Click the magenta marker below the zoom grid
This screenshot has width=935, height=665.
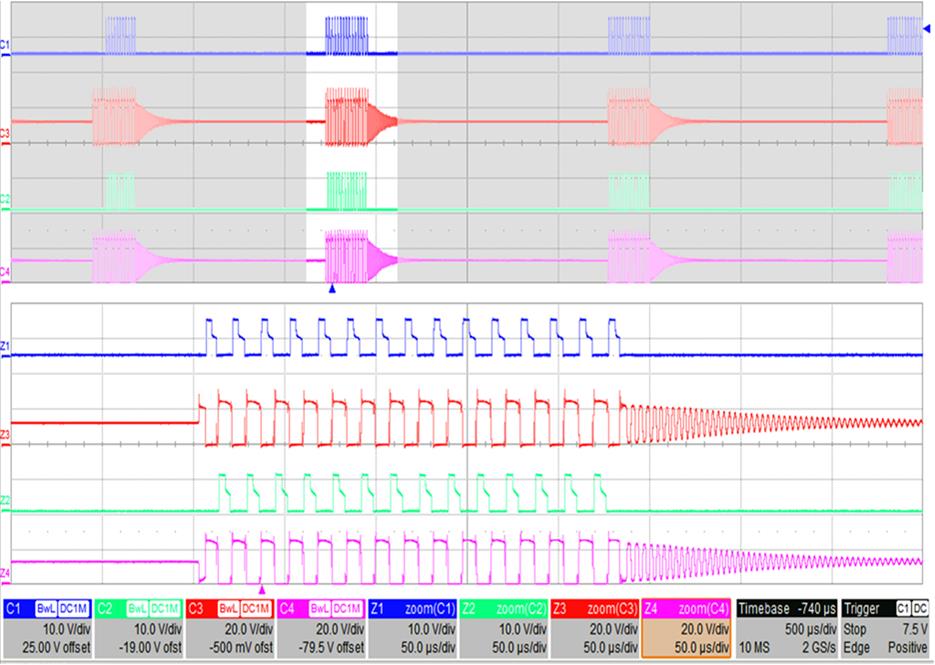[261, 590]
